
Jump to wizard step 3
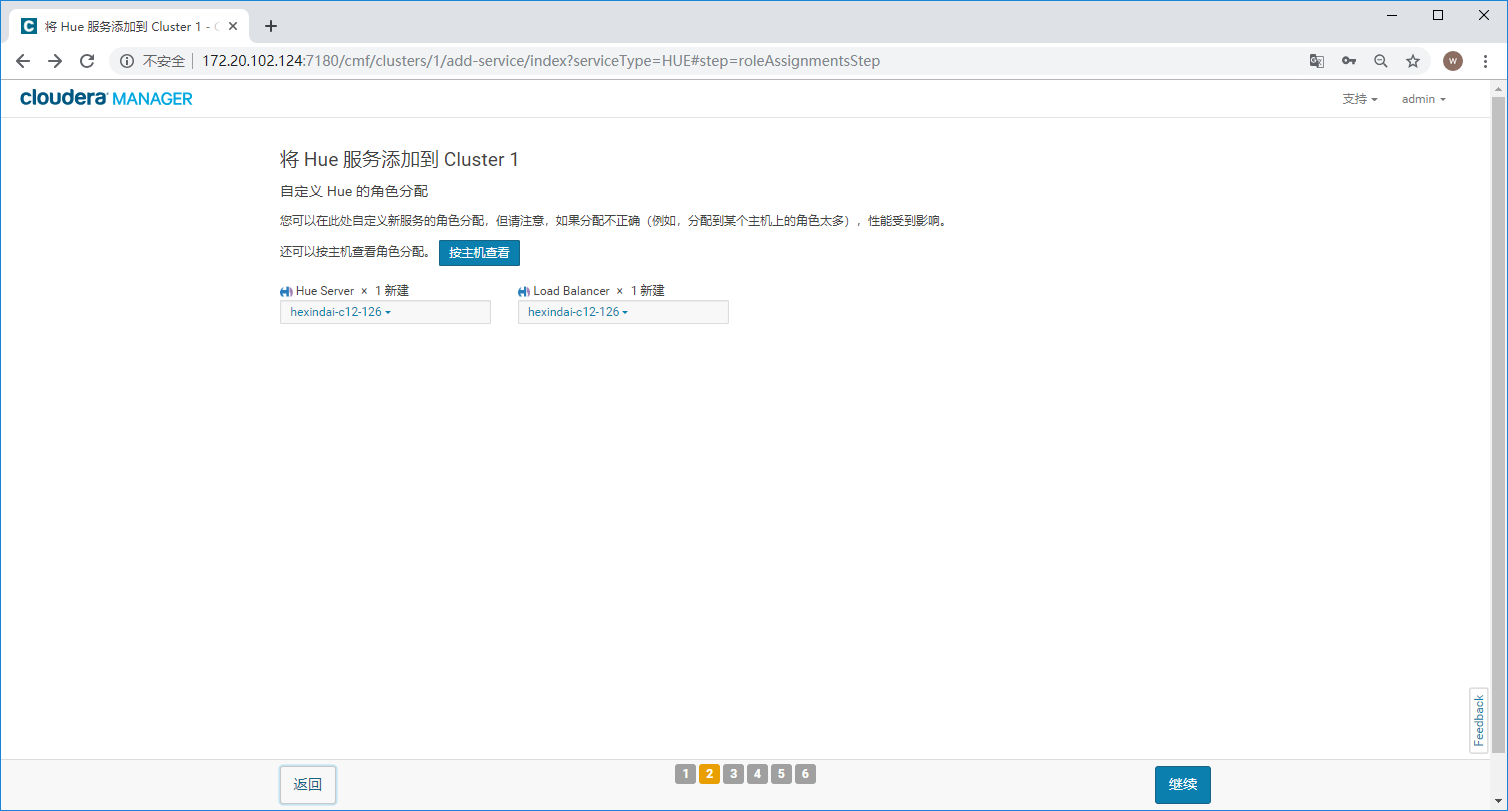733,774
